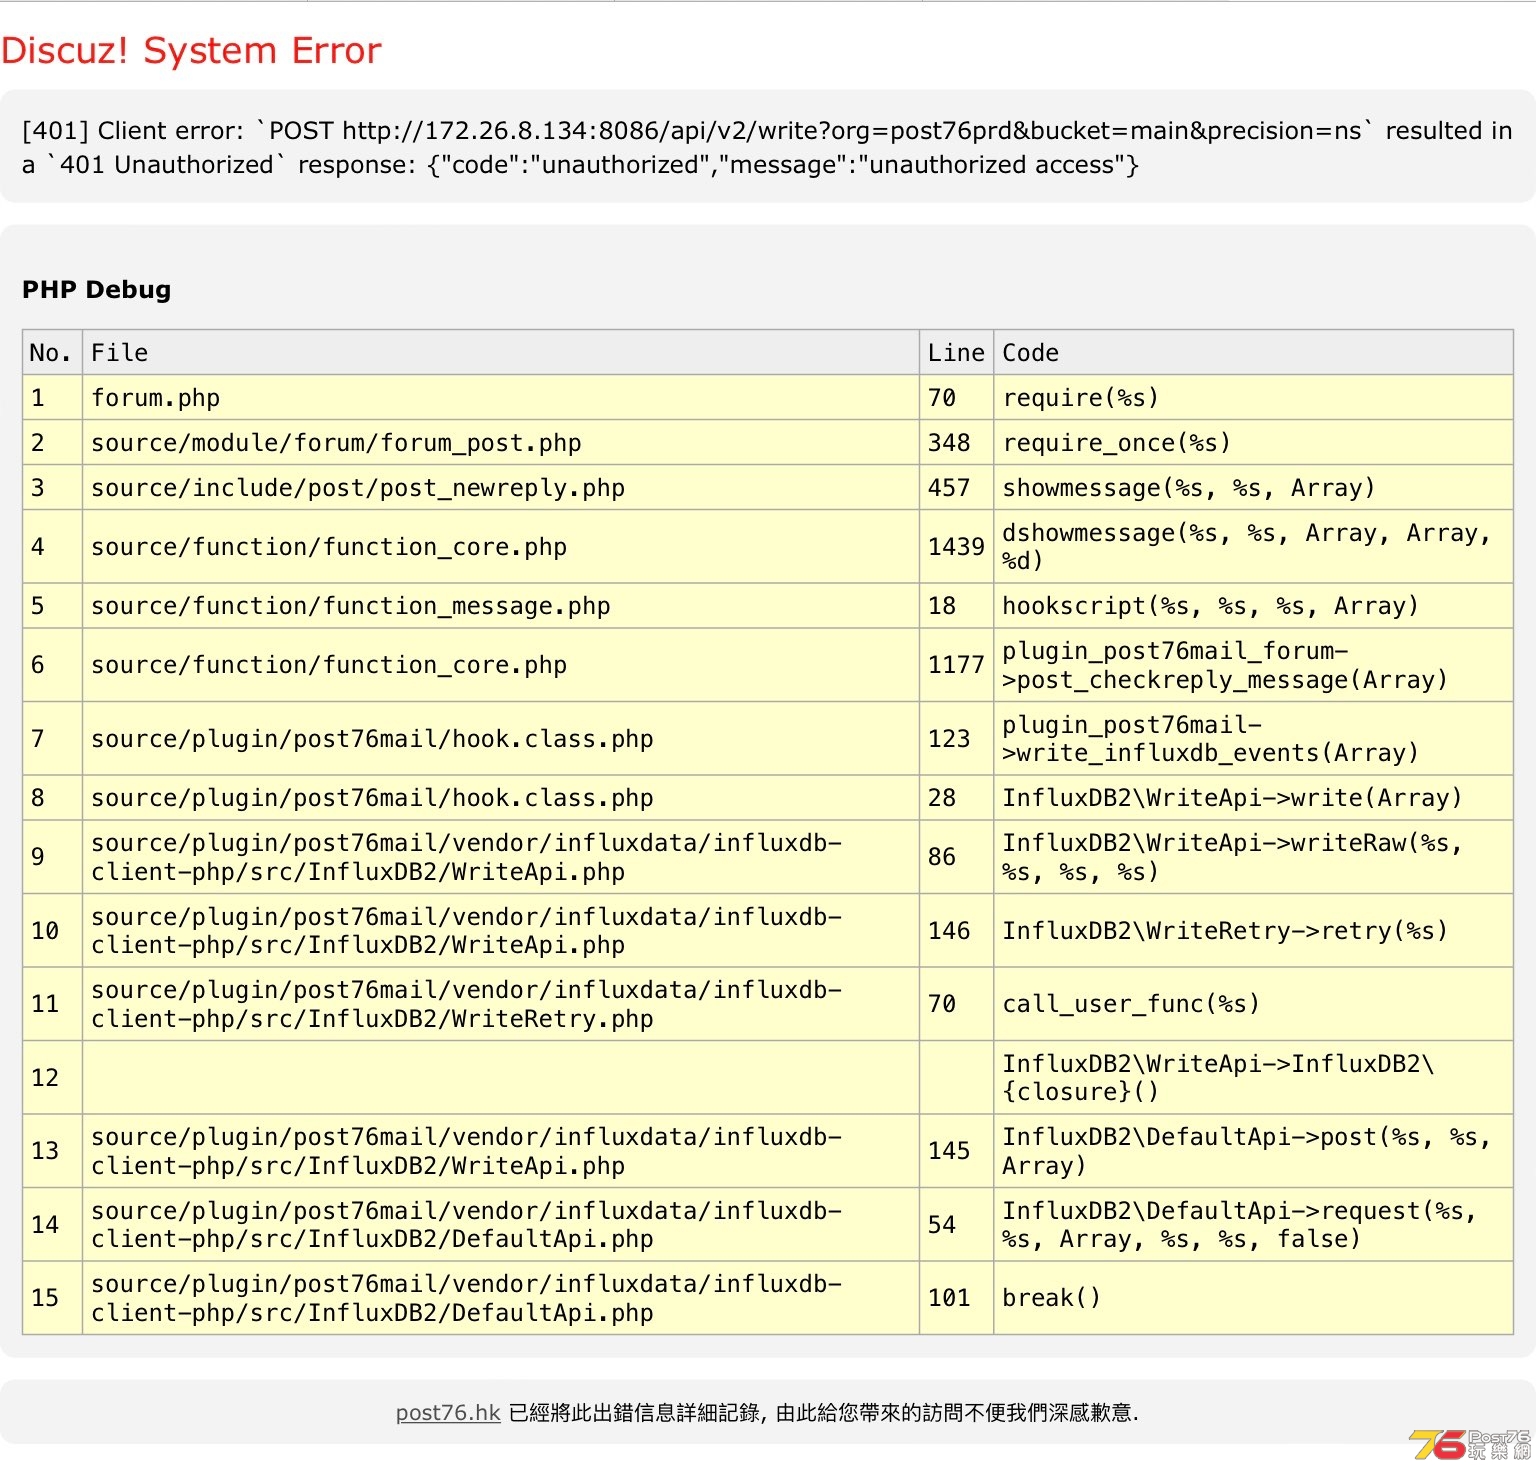Image resolution: width=1536 pixels, height=1465 pixels.
Task: Click the 'post_checkreply_message(Array)' code cell
Action: [x=1253, y=664]
